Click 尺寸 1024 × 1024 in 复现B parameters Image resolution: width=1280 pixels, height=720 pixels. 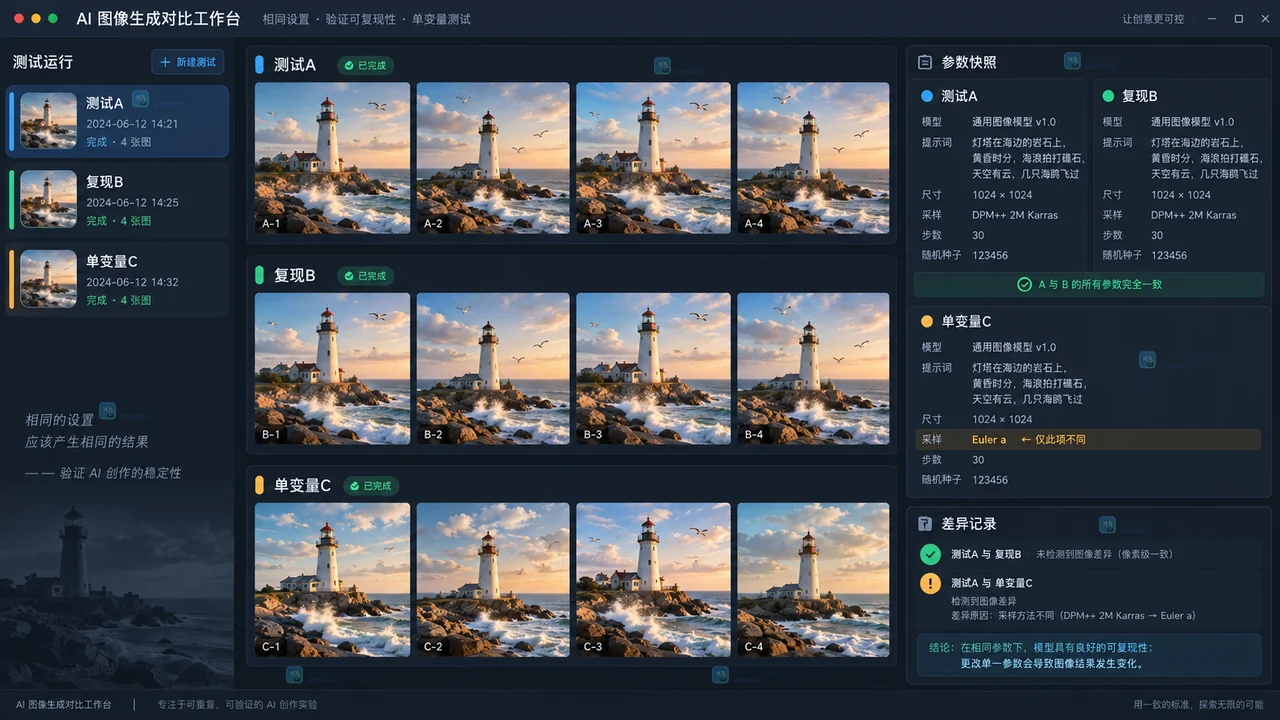pos(1157,195)
